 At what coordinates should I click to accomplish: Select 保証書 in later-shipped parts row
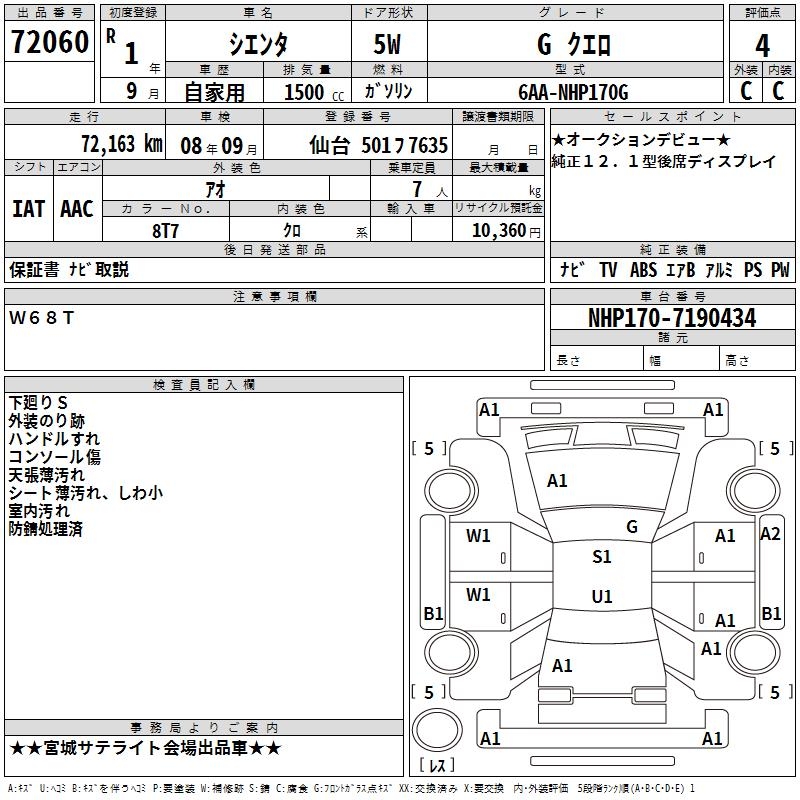[x=34, y=269]
